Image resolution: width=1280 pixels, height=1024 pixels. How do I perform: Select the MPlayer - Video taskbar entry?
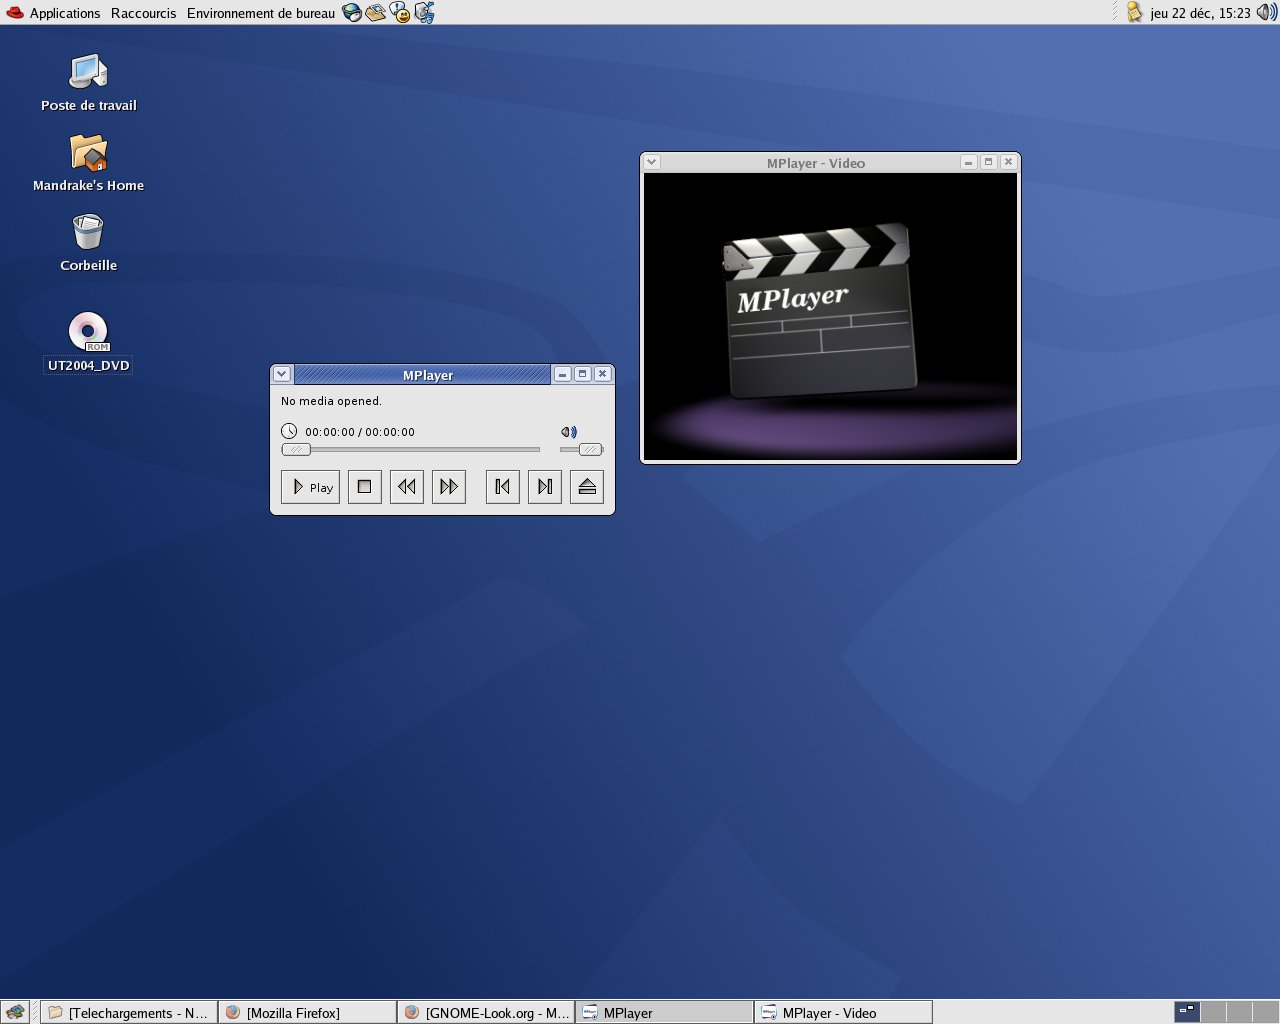(x=844, y=1012)
